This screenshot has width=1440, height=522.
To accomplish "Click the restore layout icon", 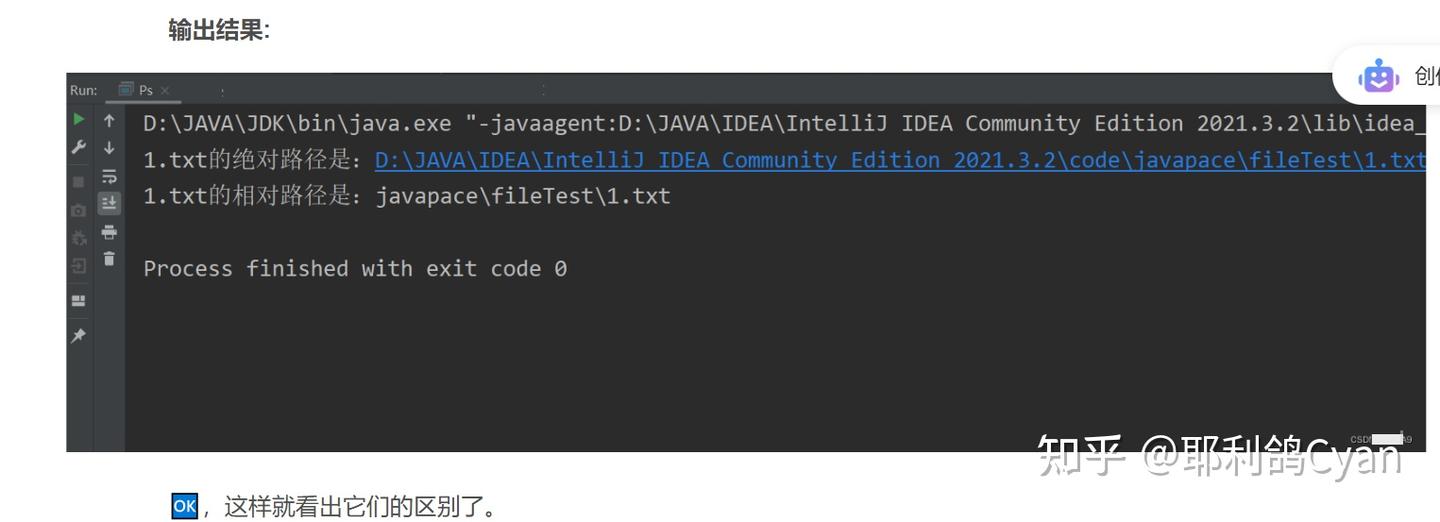I will click(x=79, y=300).
